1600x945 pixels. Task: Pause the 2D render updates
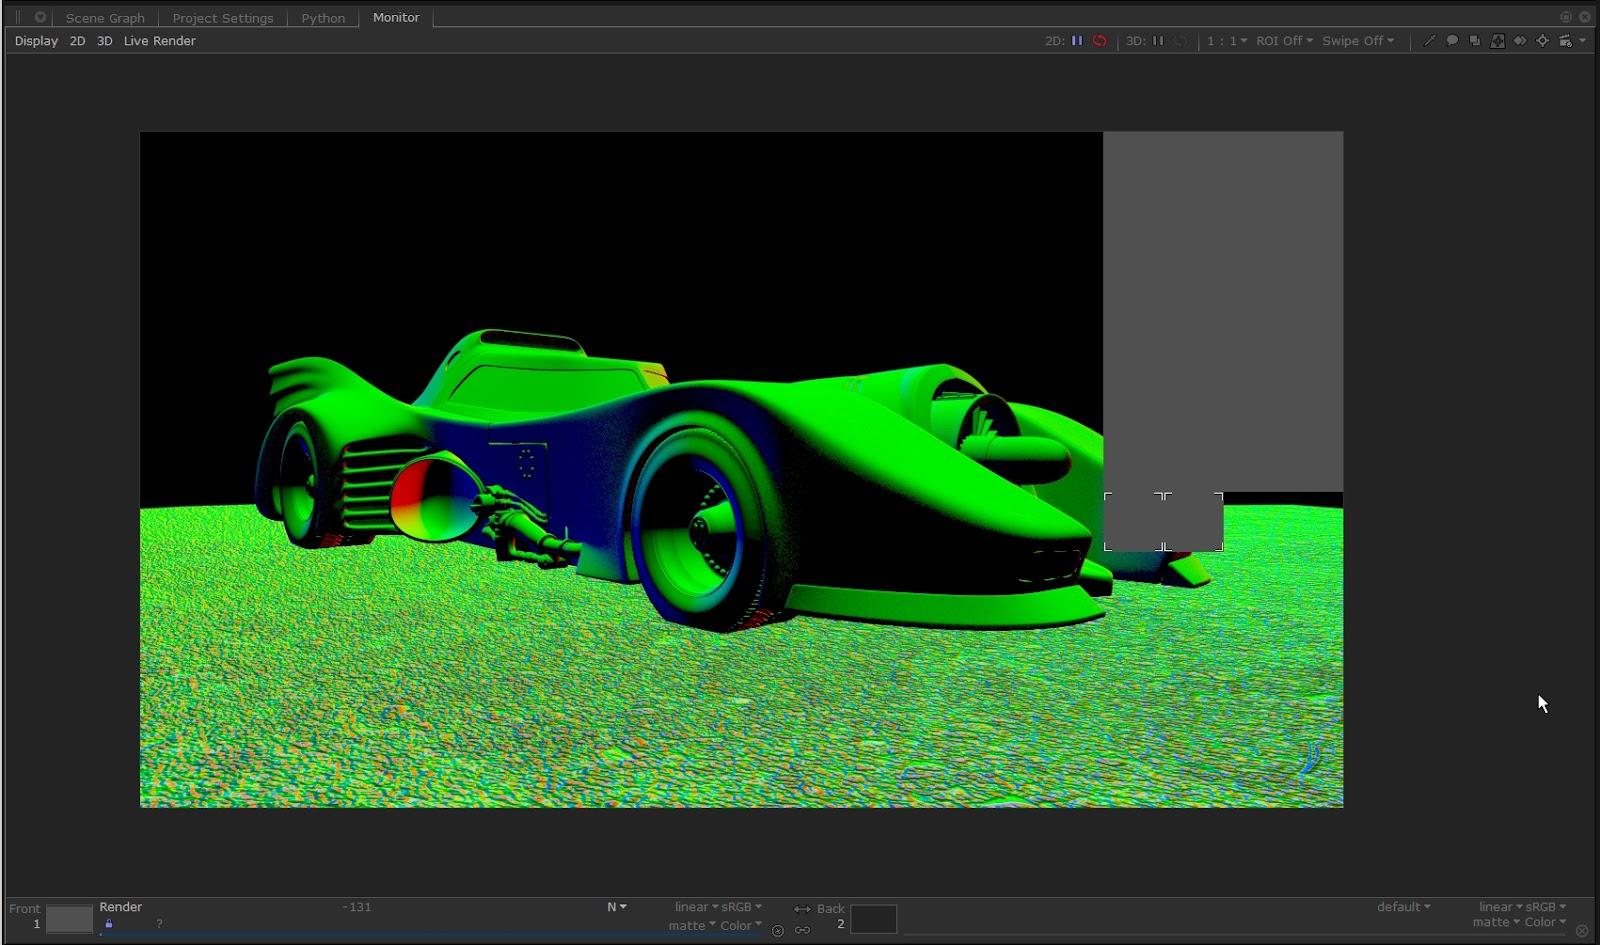pos(1077,41)
